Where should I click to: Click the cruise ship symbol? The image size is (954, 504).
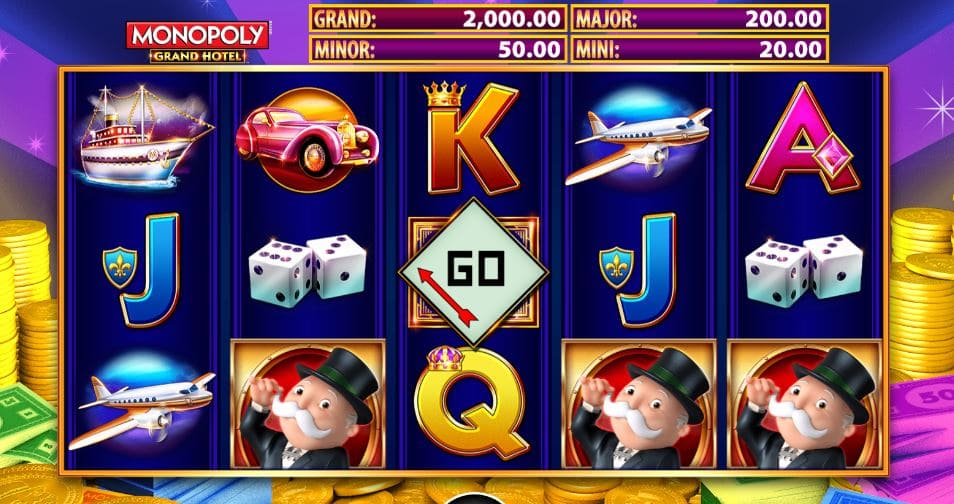coord(144,136)
